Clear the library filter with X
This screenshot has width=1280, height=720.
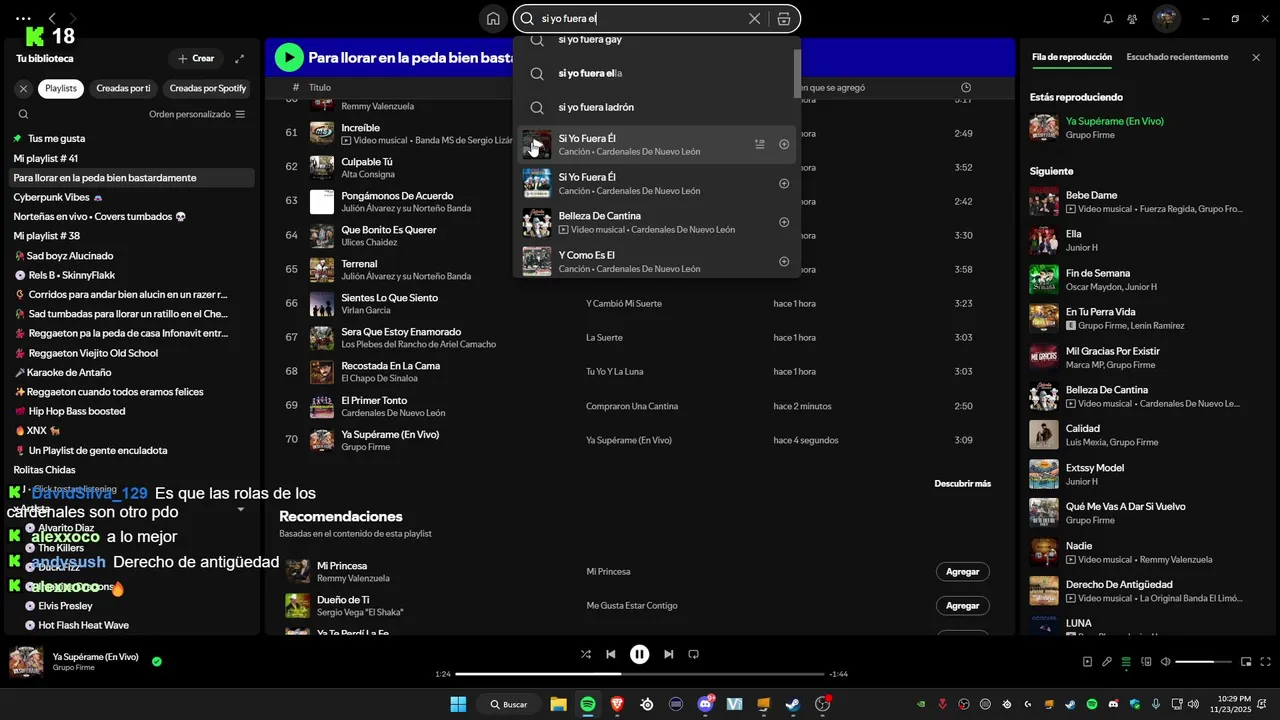(x=23, y=88)
